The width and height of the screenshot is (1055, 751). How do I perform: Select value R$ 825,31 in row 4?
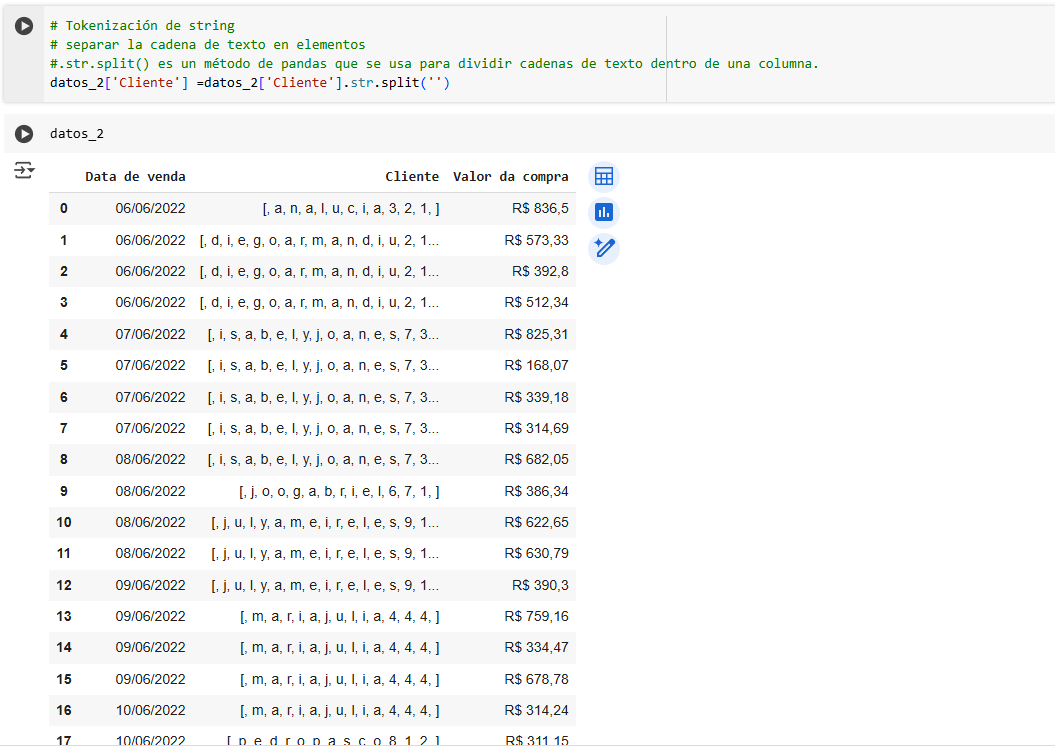[536, 334]
